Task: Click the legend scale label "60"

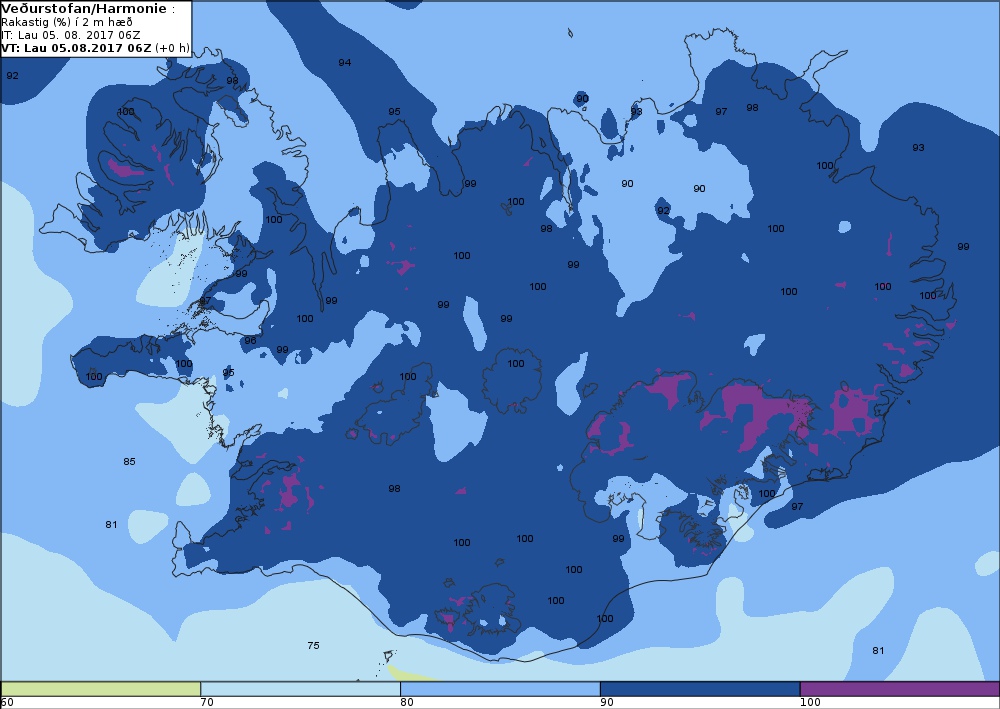Action: (7, 703)
